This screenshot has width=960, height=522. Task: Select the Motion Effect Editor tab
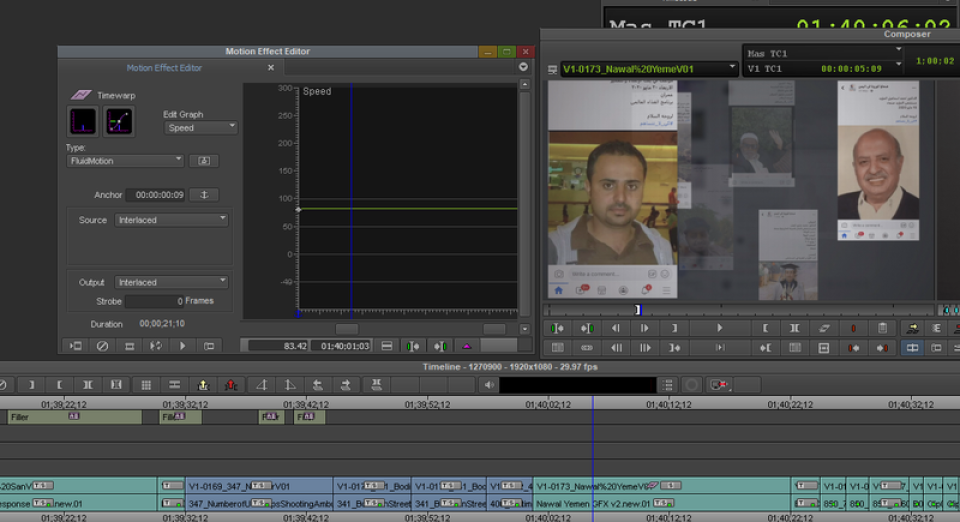tap(164, 68)
